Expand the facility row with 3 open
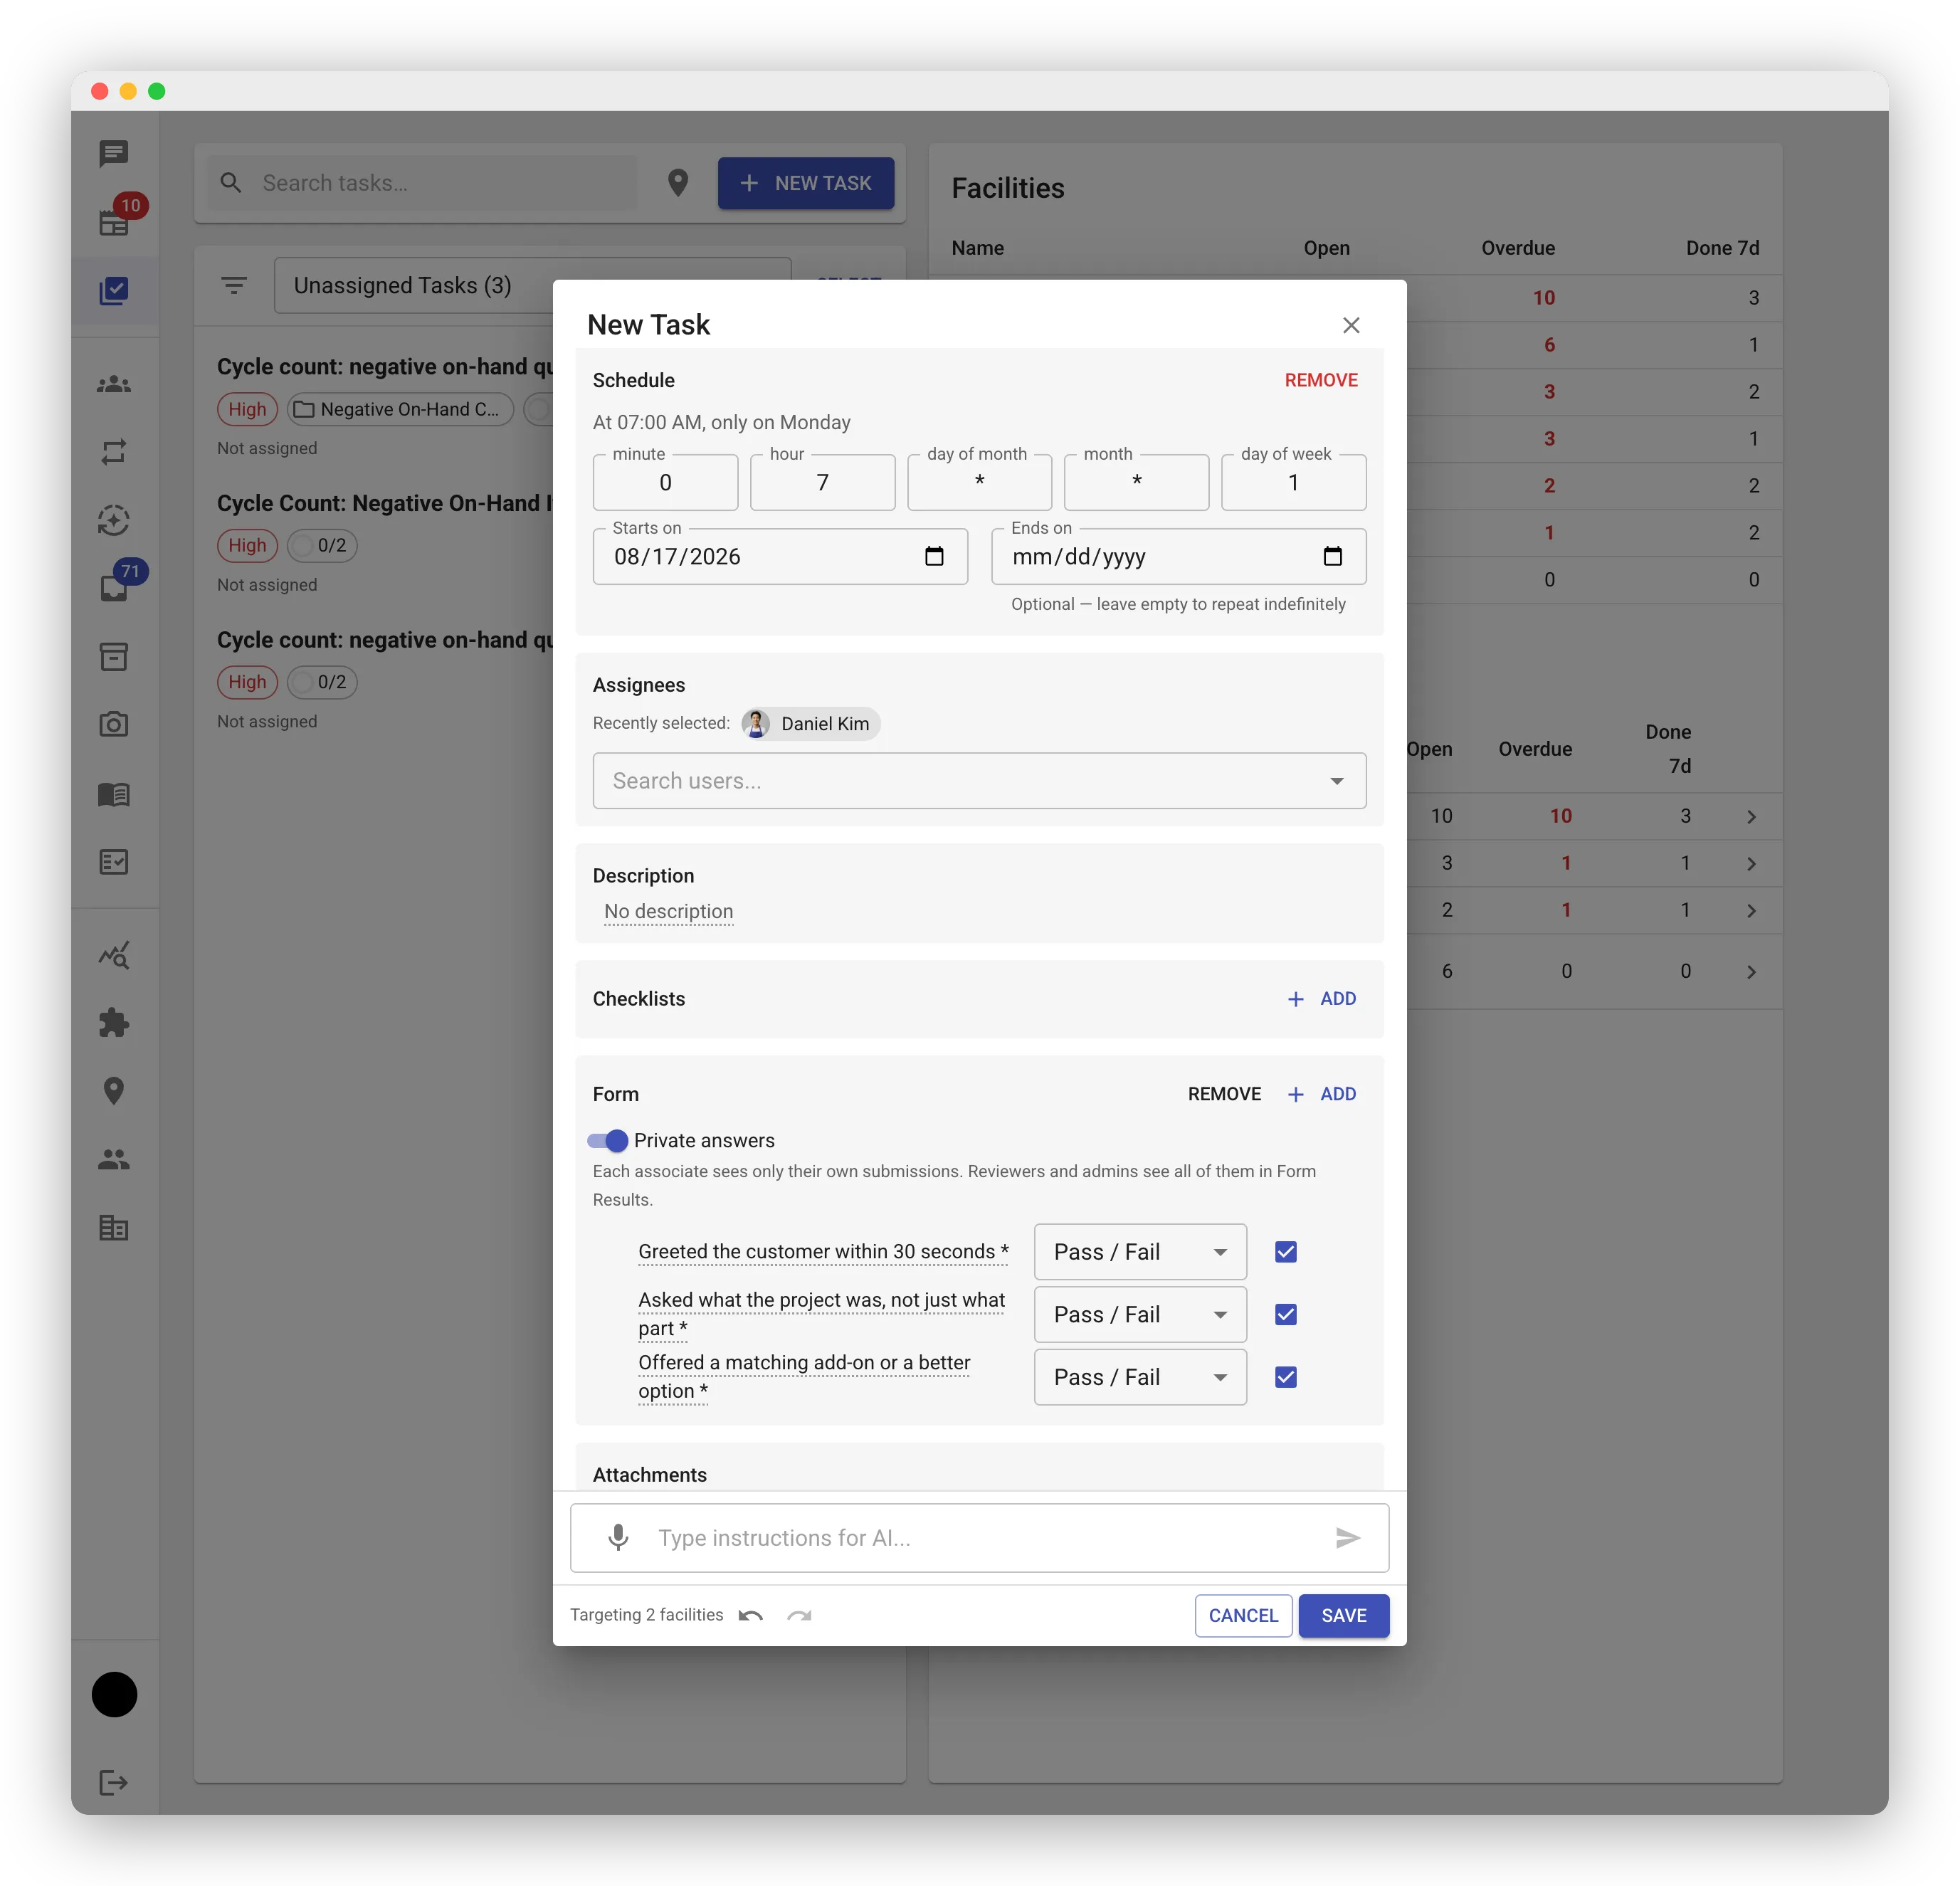Image resolution: width=1960 pixels, height=1886 pixels. [1751, 863]
